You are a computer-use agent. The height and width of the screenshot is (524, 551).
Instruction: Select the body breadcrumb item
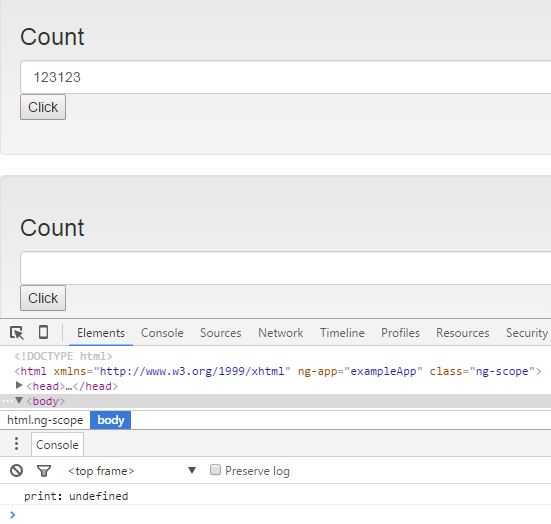click(110, 420)
